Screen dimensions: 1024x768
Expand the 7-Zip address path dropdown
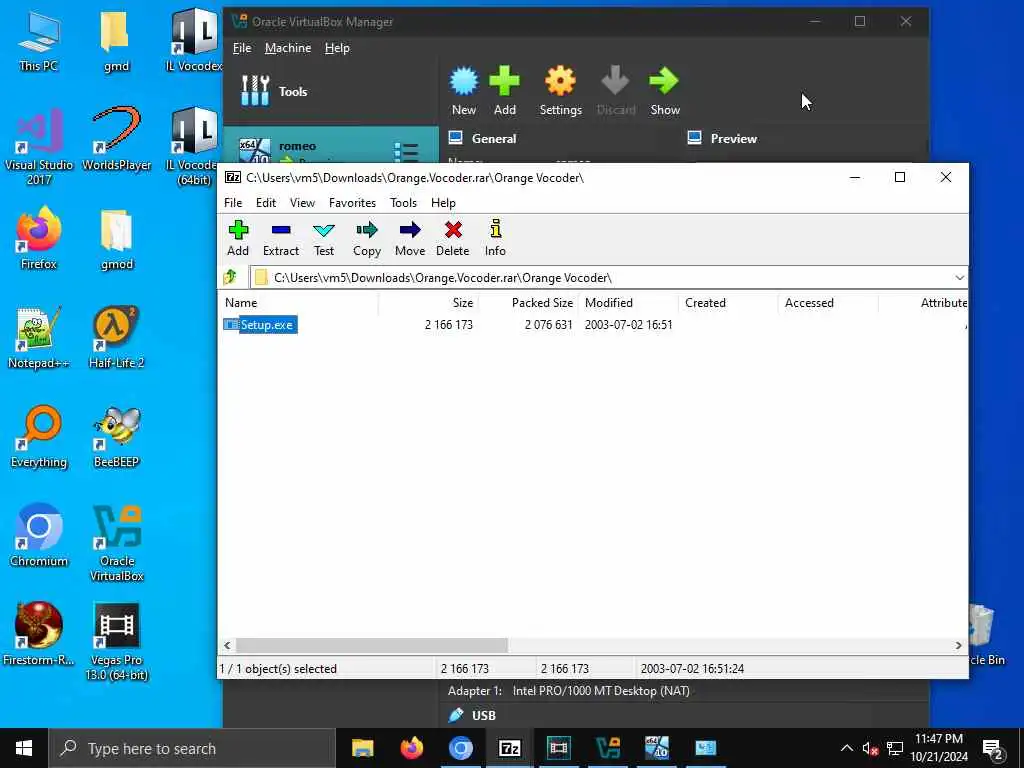pos(959,278)
